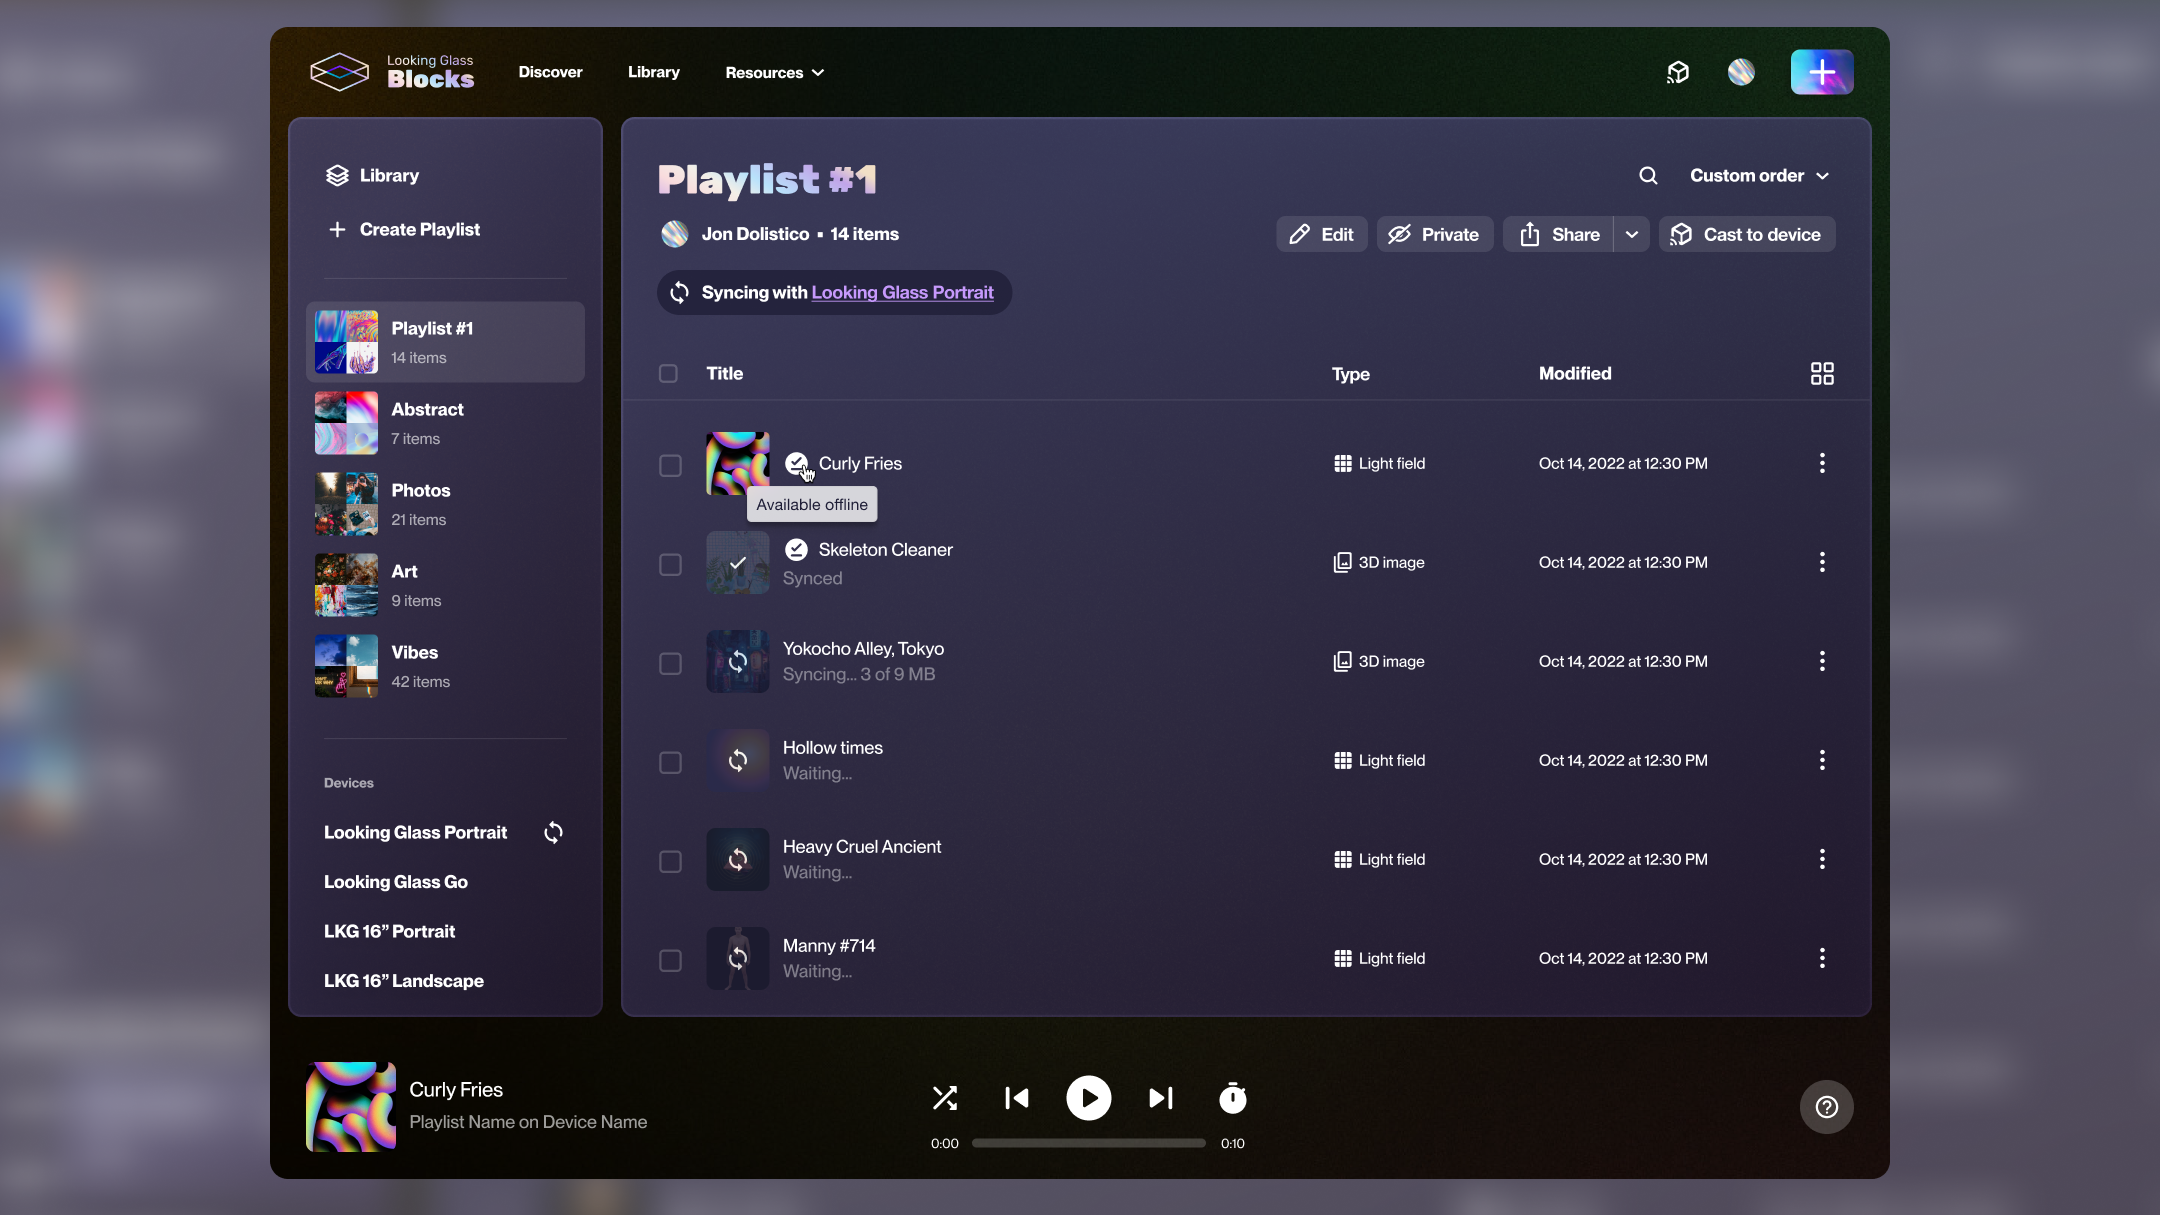Switch to grid view layout
The width and height of the screenshot is (2160, 1215).
click(1821, 374)
